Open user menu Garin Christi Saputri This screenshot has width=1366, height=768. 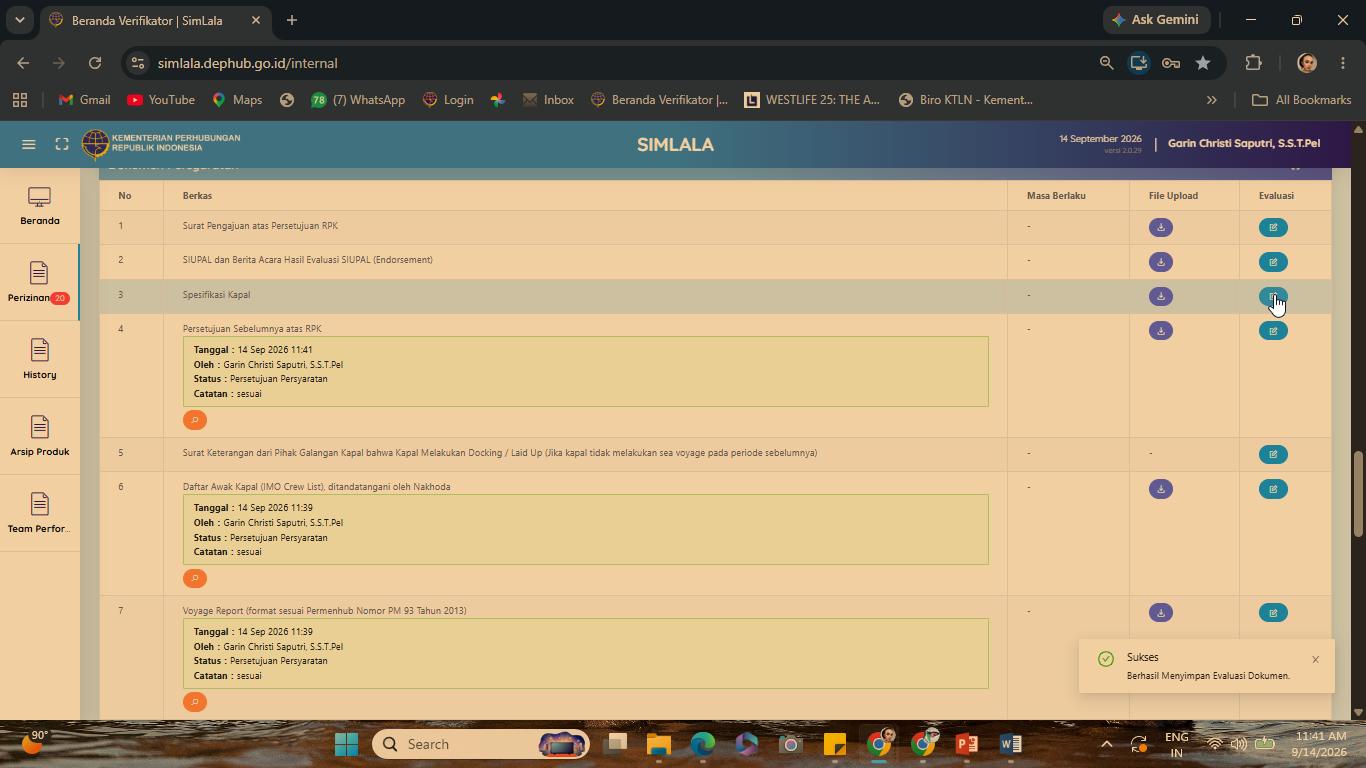[x=1243, y=144]
